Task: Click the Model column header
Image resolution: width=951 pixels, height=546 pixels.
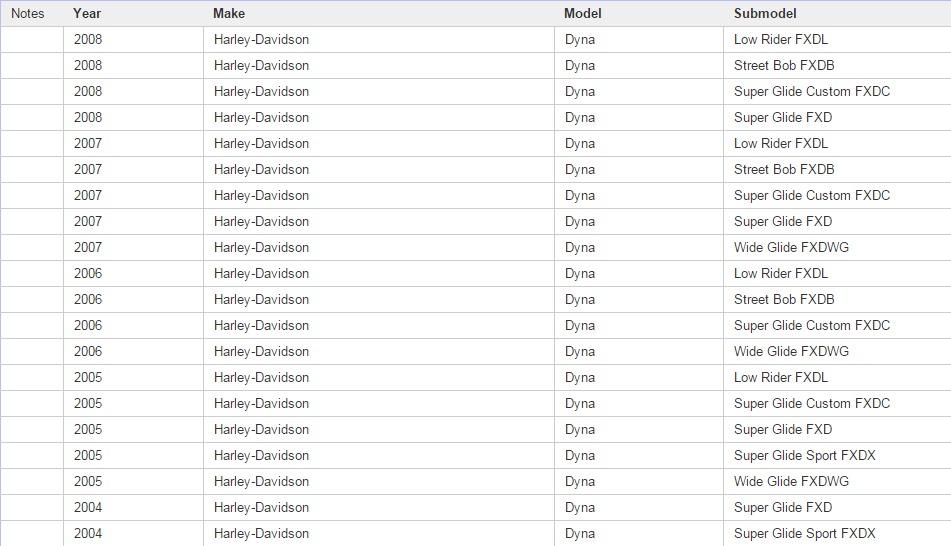Action: (x=583, y=14)
